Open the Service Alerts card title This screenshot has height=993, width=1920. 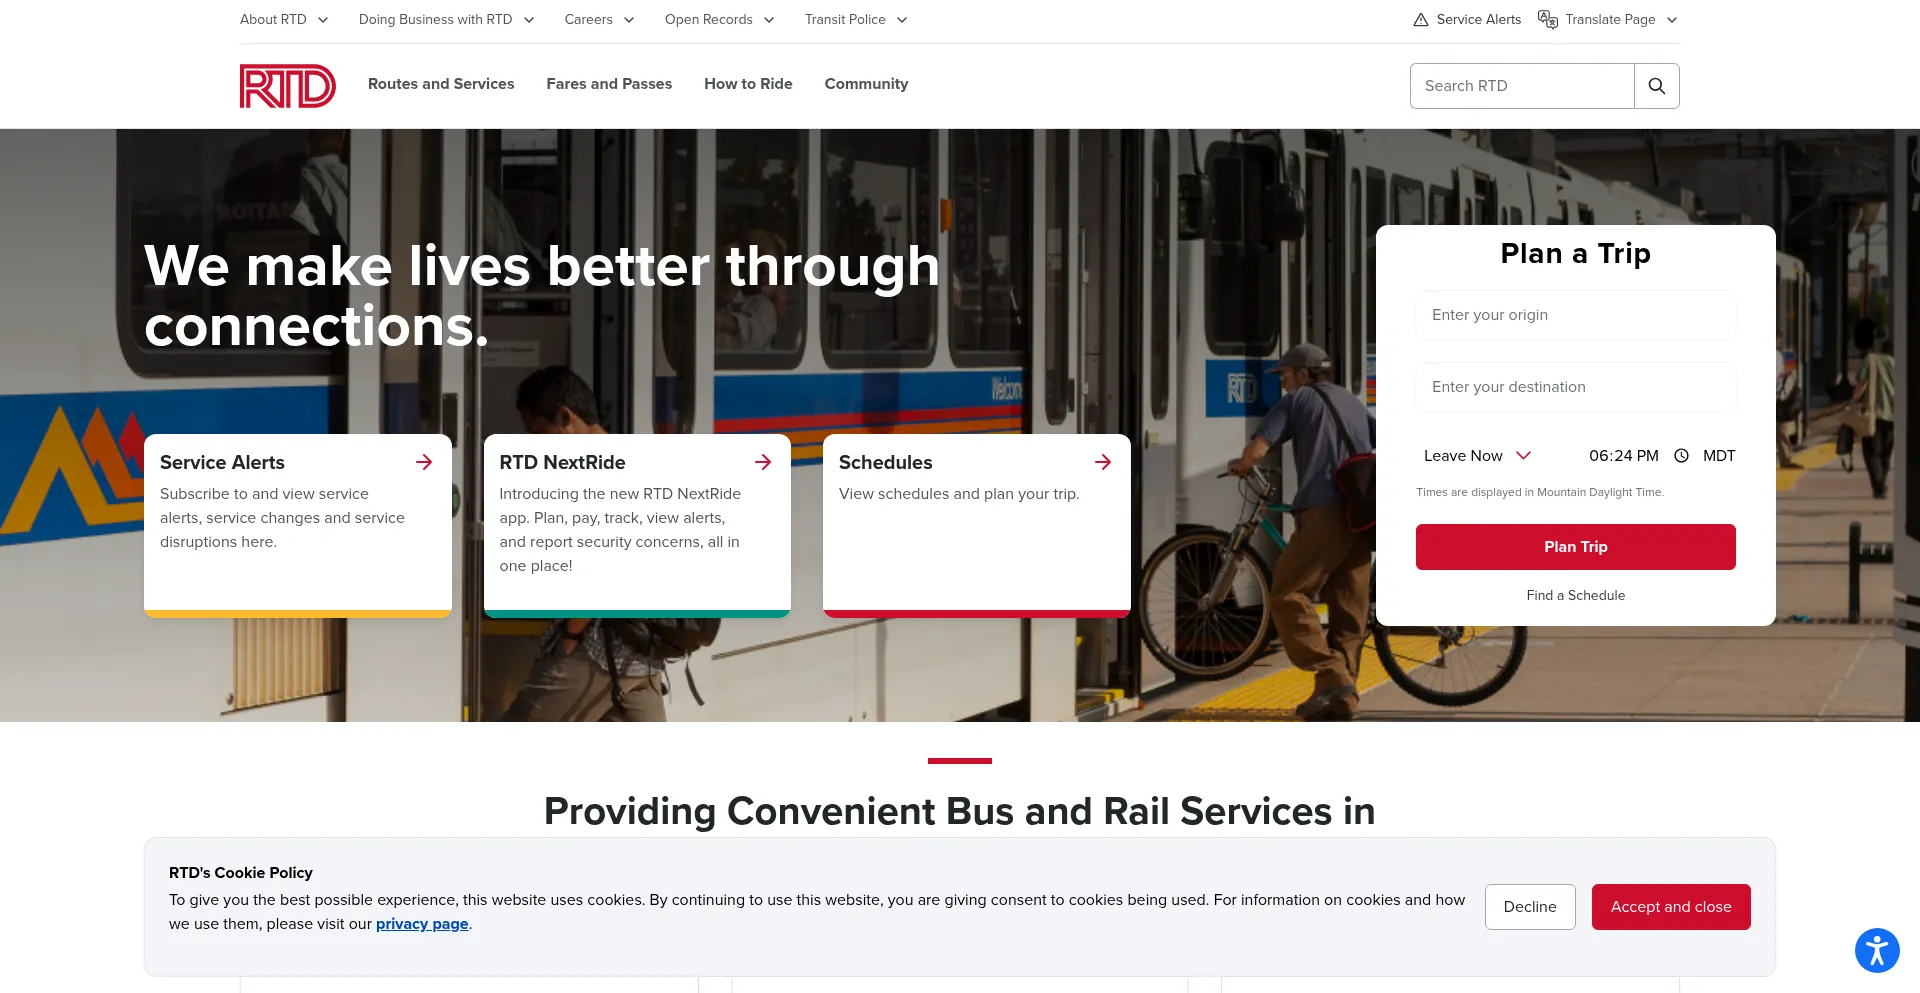tap(222, 462)
